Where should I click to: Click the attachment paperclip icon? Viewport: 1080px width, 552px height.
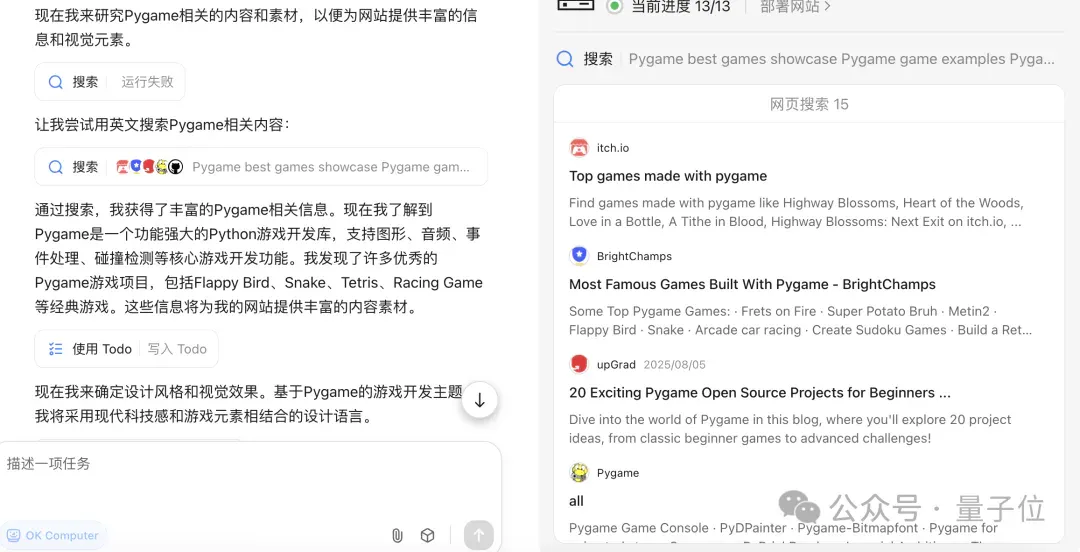point(397,535)
